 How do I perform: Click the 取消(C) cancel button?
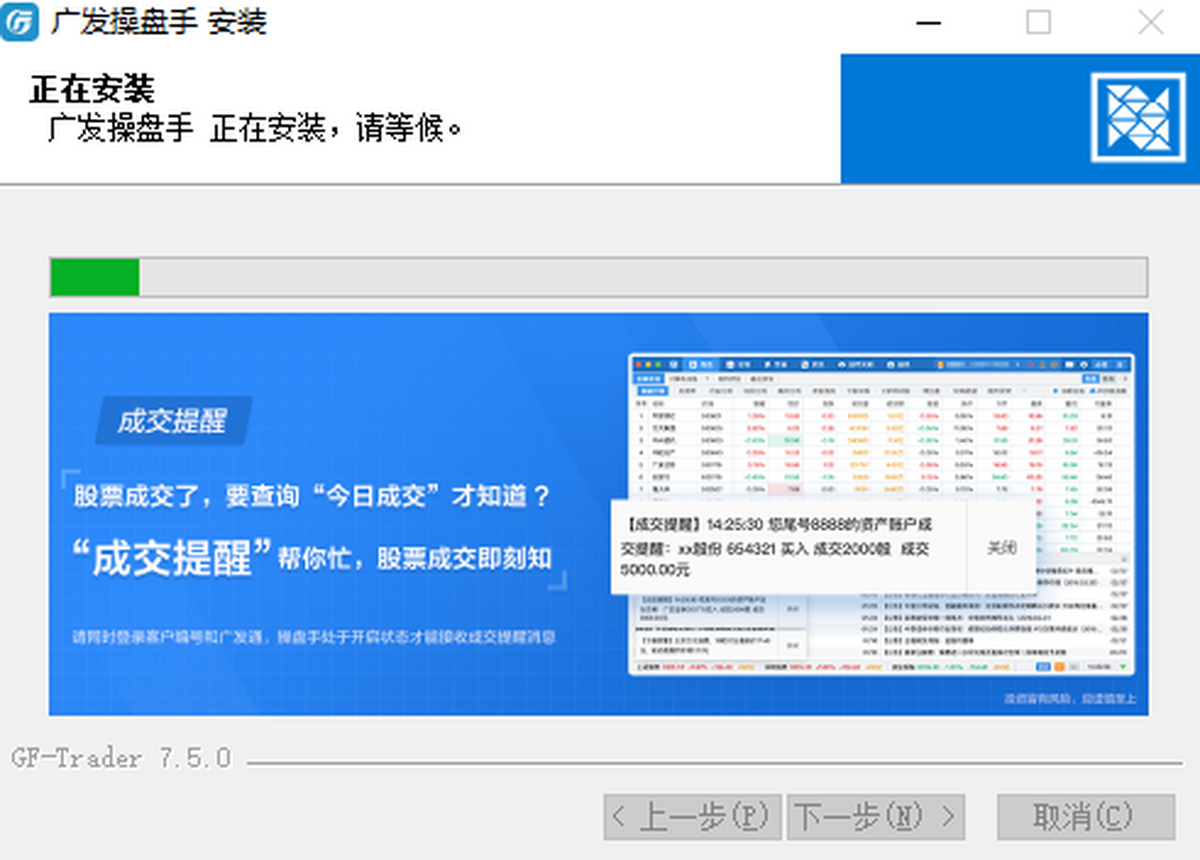(x=1085, y=818)
